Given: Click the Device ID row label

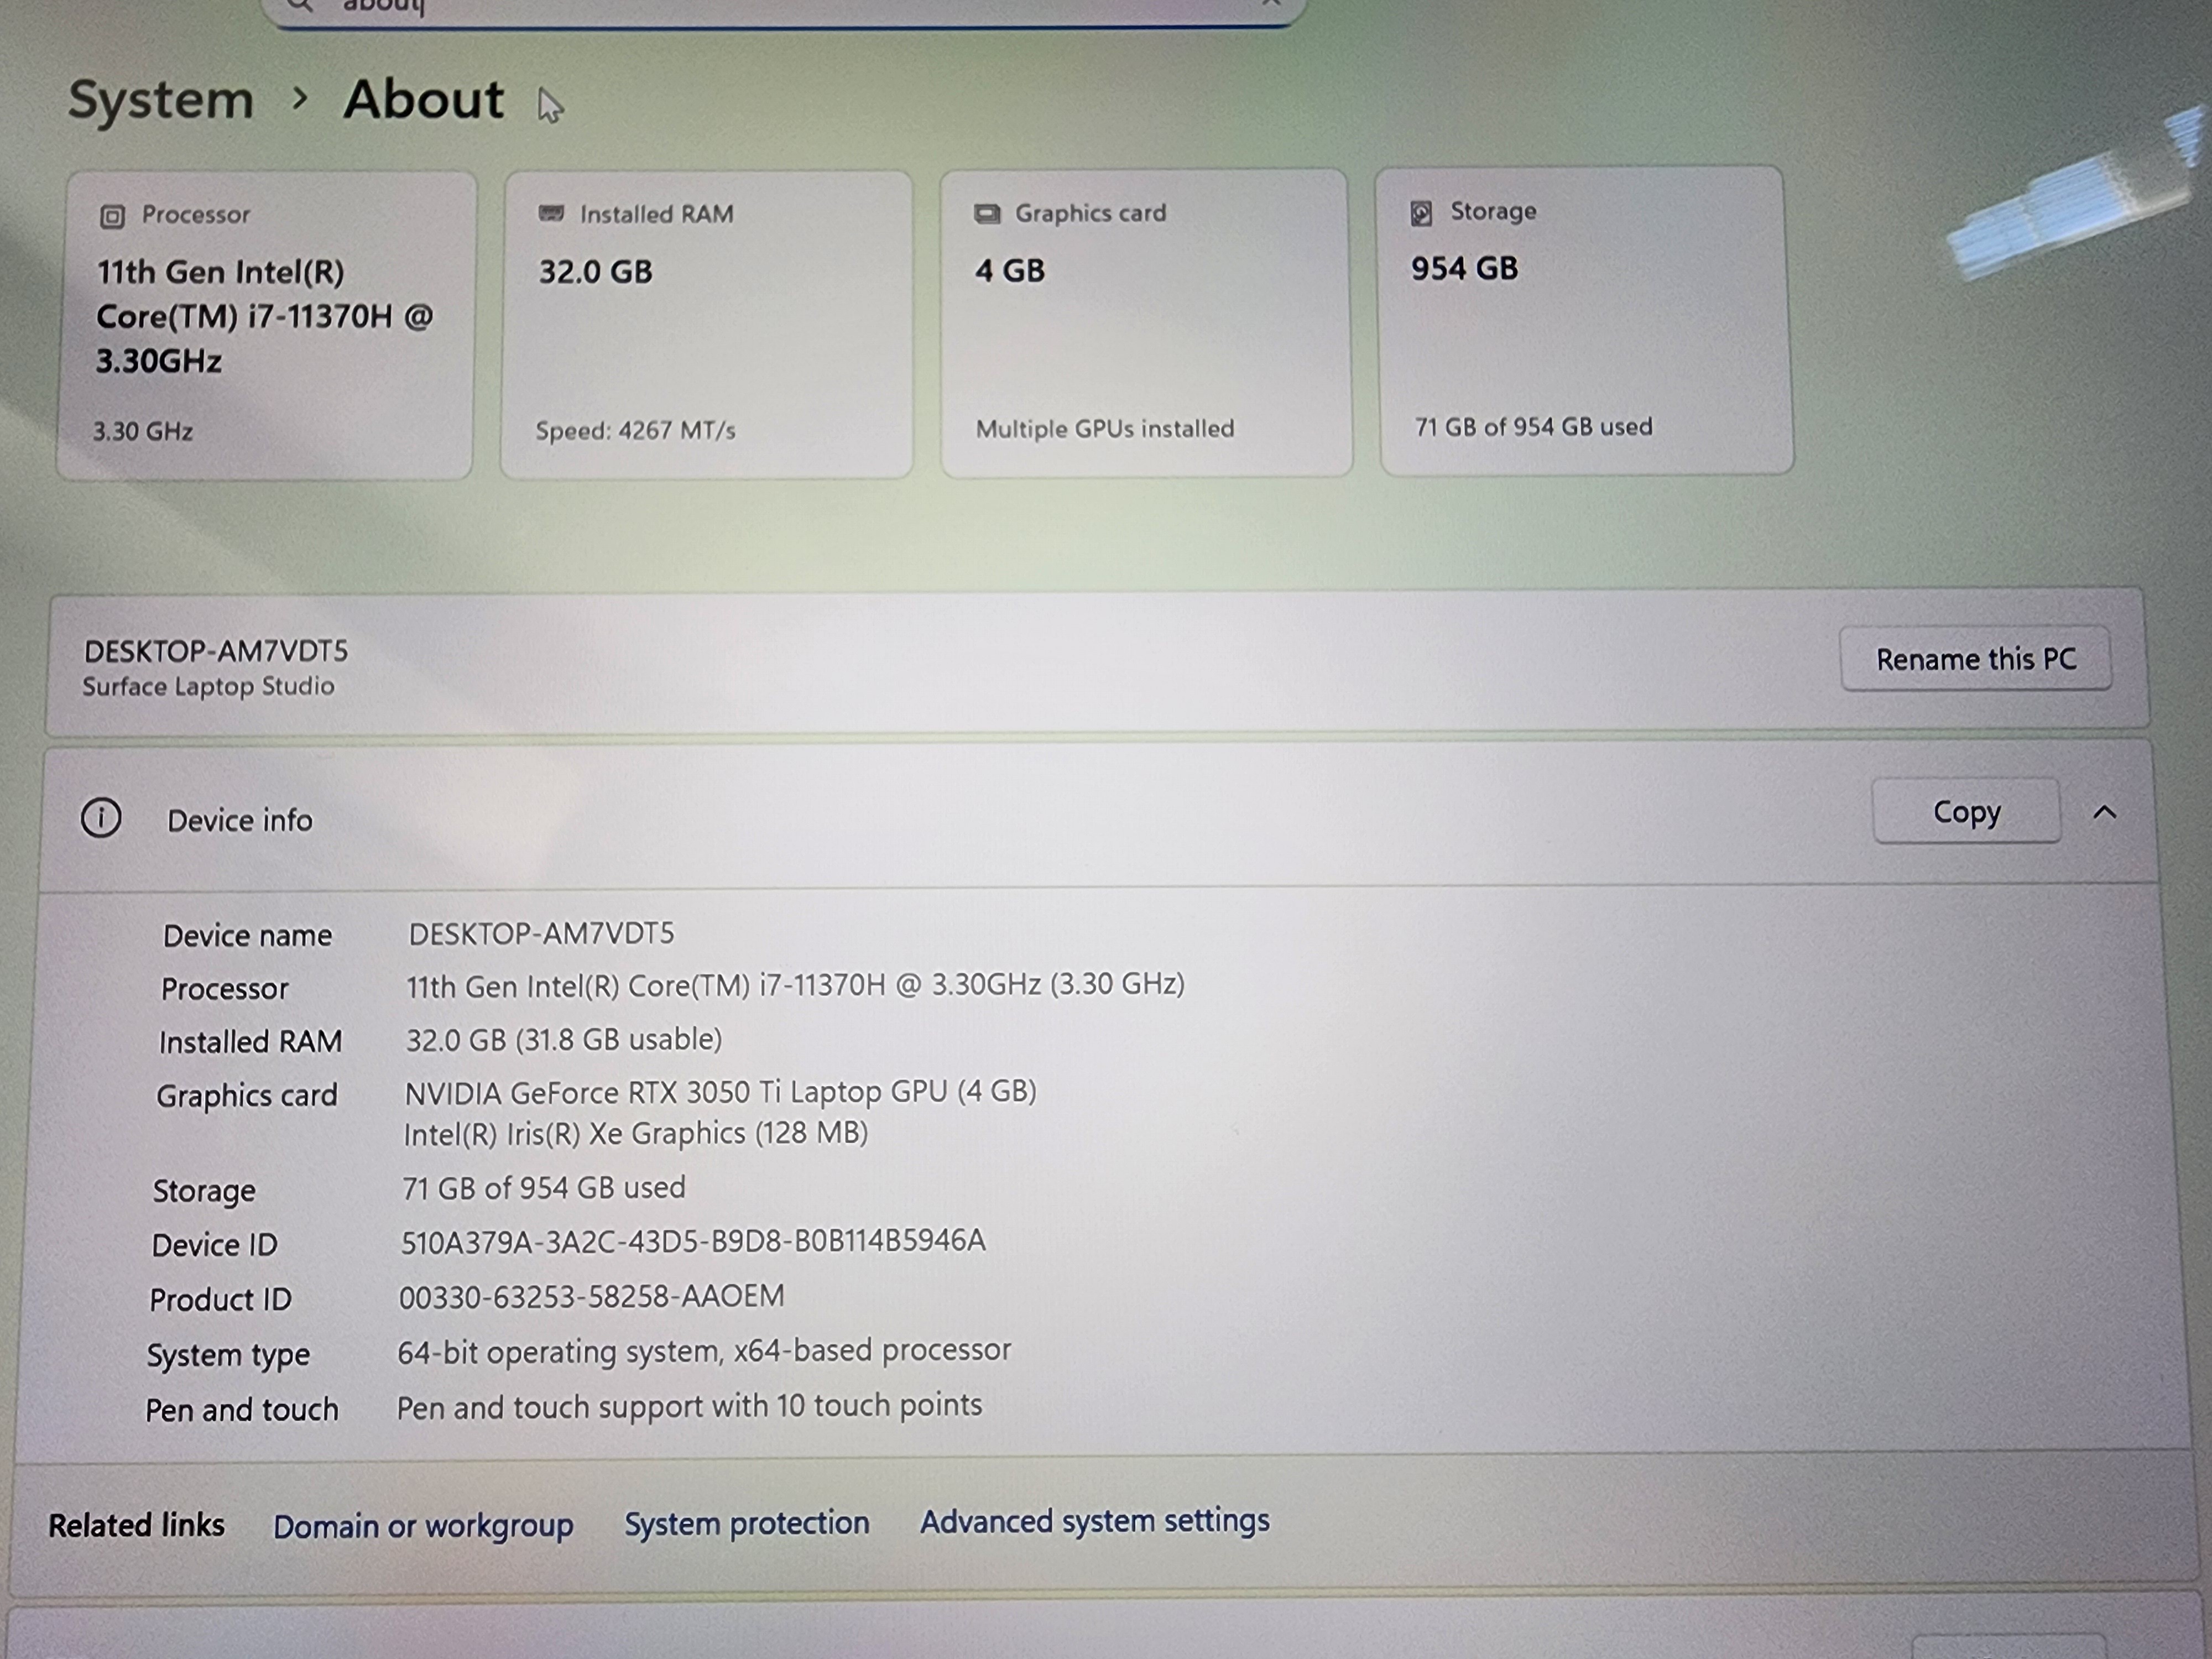Looking at the screenshot, I should pyautogui.click(x=214, y=1245).
